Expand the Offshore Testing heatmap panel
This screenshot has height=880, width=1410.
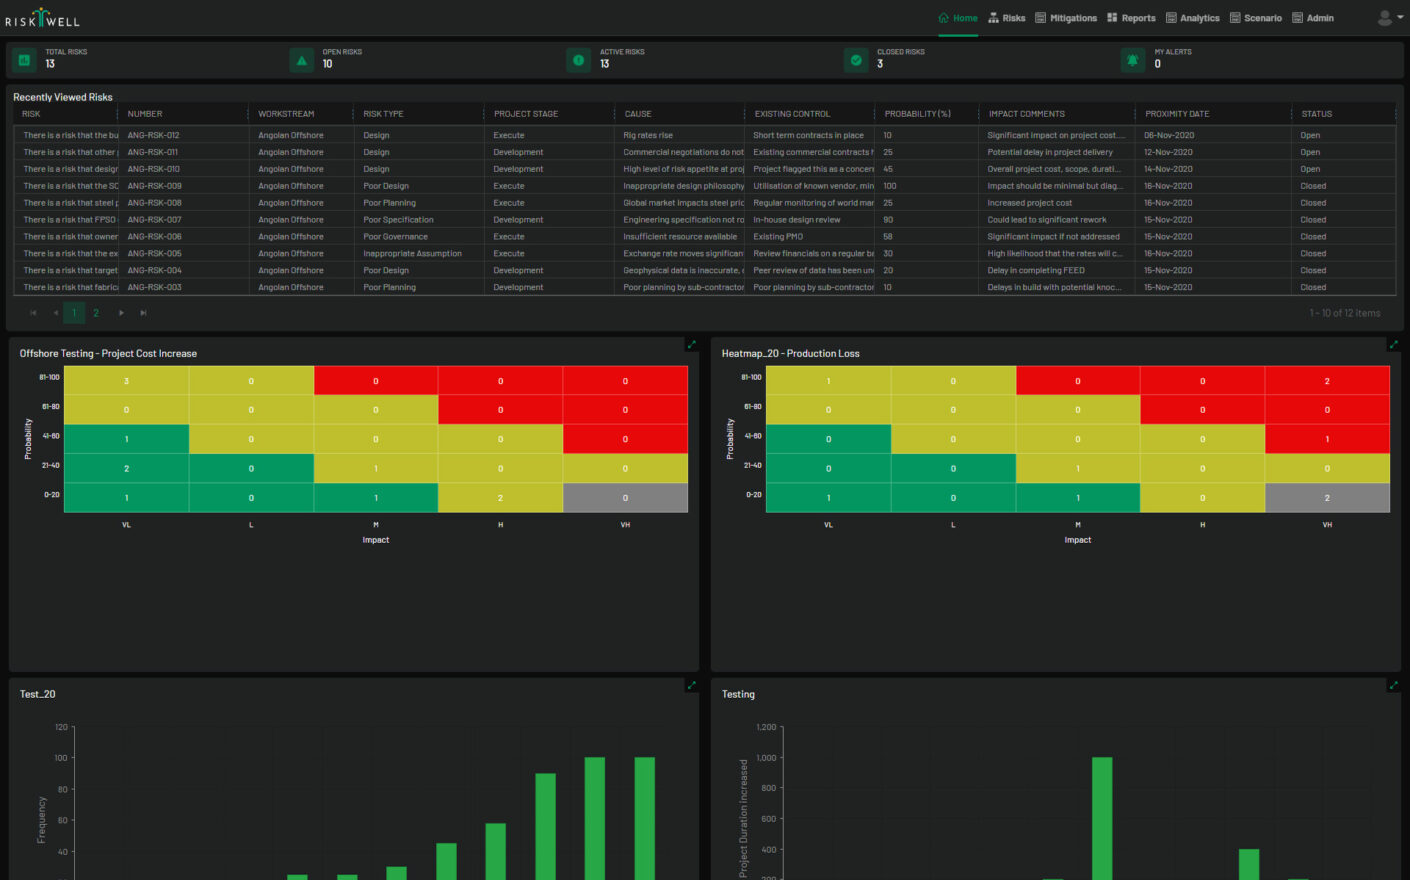pos(691,345)
